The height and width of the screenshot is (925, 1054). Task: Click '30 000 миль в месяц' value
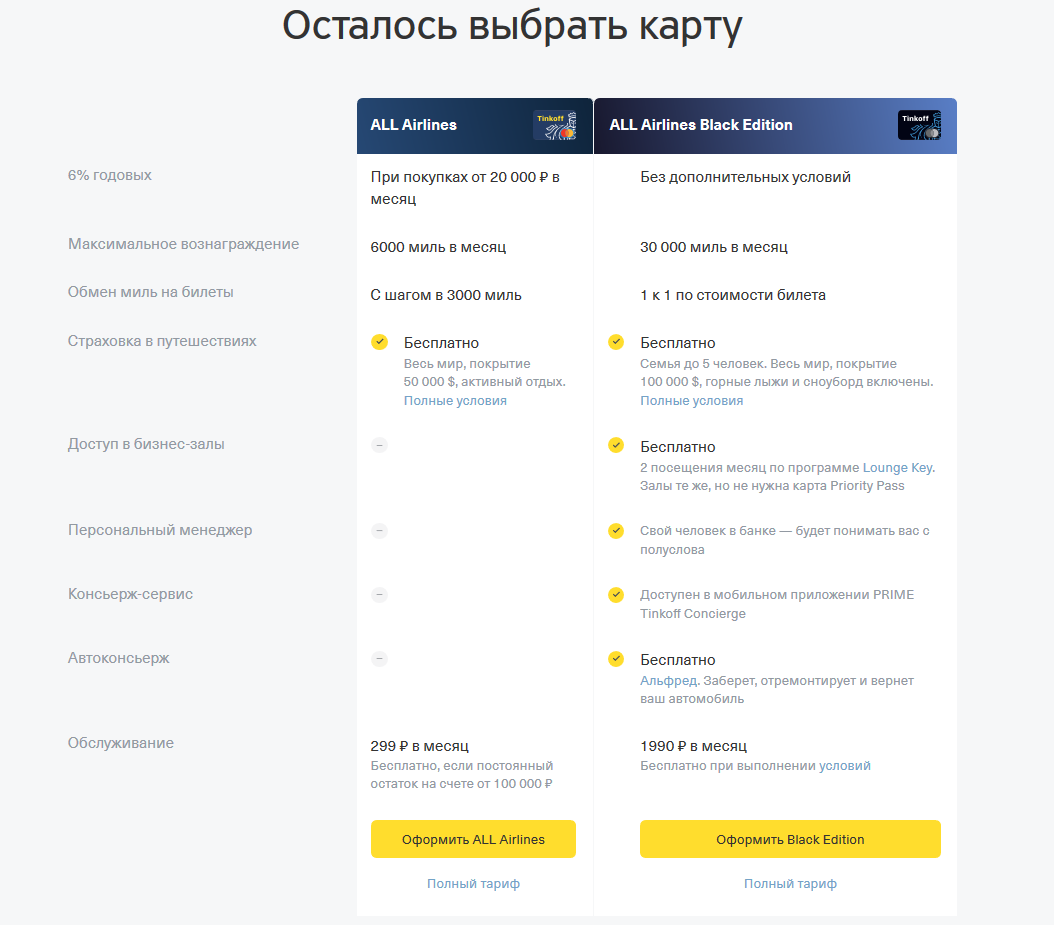(713, 247)
